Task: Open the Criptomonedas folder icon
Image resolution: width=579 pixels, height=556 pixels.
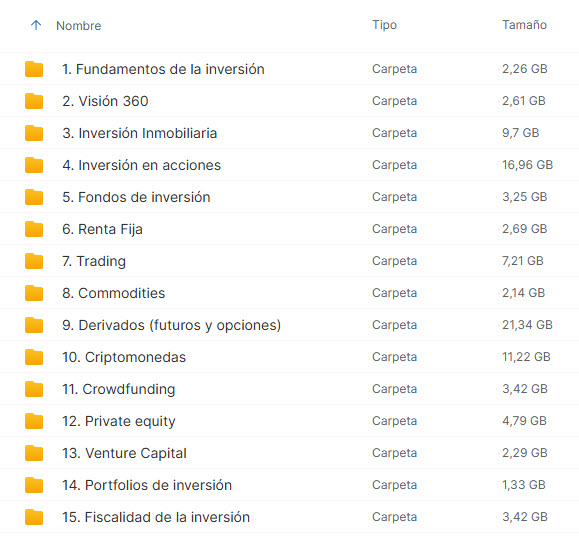Action: pyautogui.click(x=34, y=357)
